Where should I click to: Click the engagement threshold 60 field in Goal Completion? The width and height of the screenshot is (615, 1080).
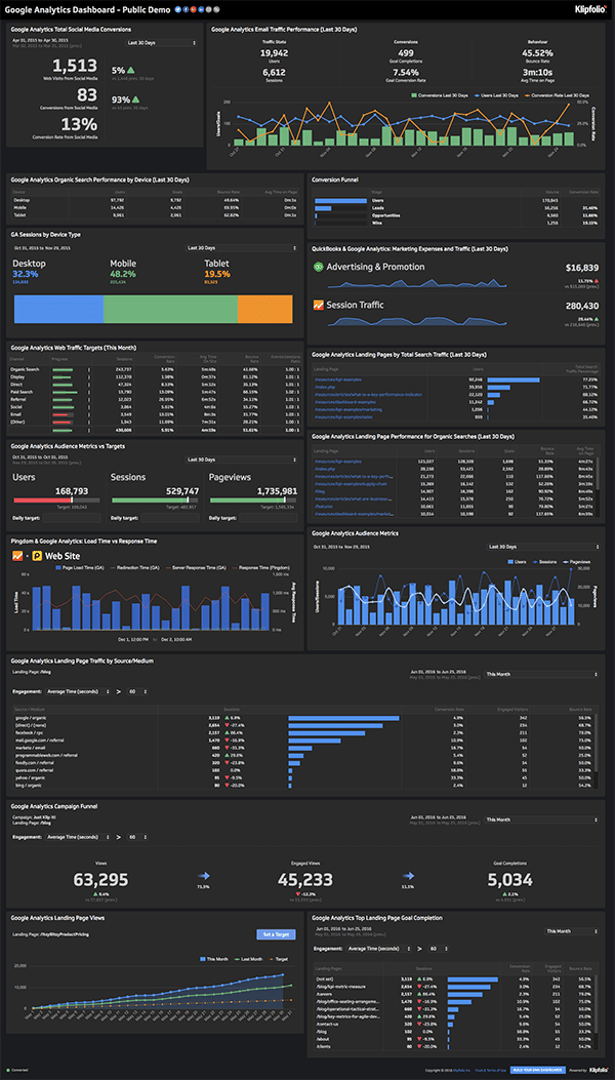coord(435,948)
